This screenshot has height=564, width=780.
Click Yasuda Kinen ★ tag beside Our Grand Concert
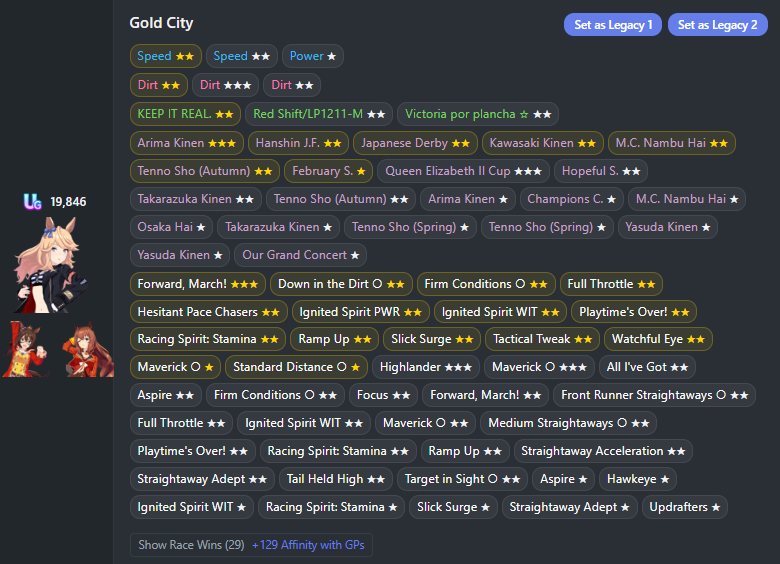[180, 255]
